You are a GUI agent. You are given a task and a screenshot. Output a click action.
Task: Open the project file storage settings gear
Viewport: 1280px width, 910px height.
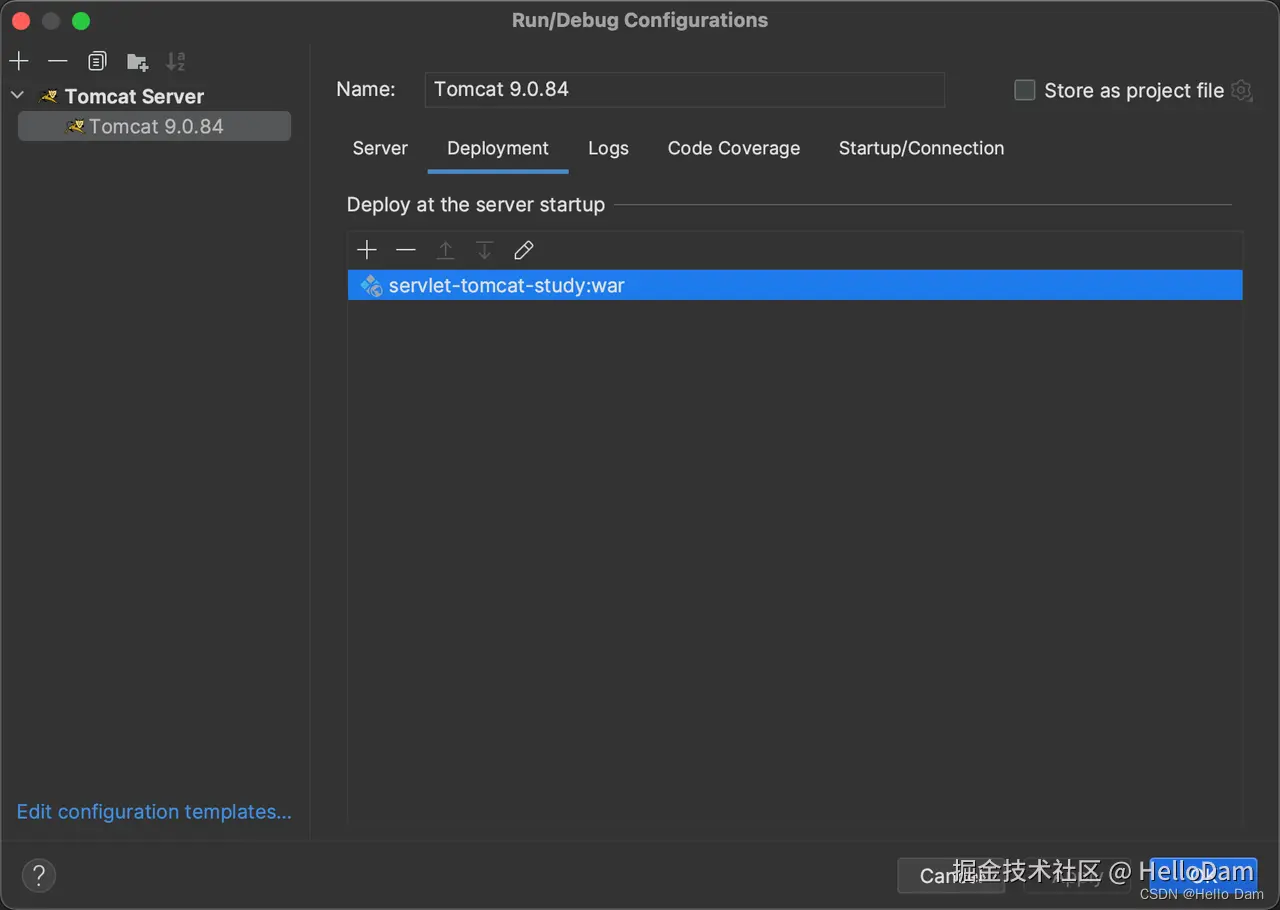coord(1242,91)
